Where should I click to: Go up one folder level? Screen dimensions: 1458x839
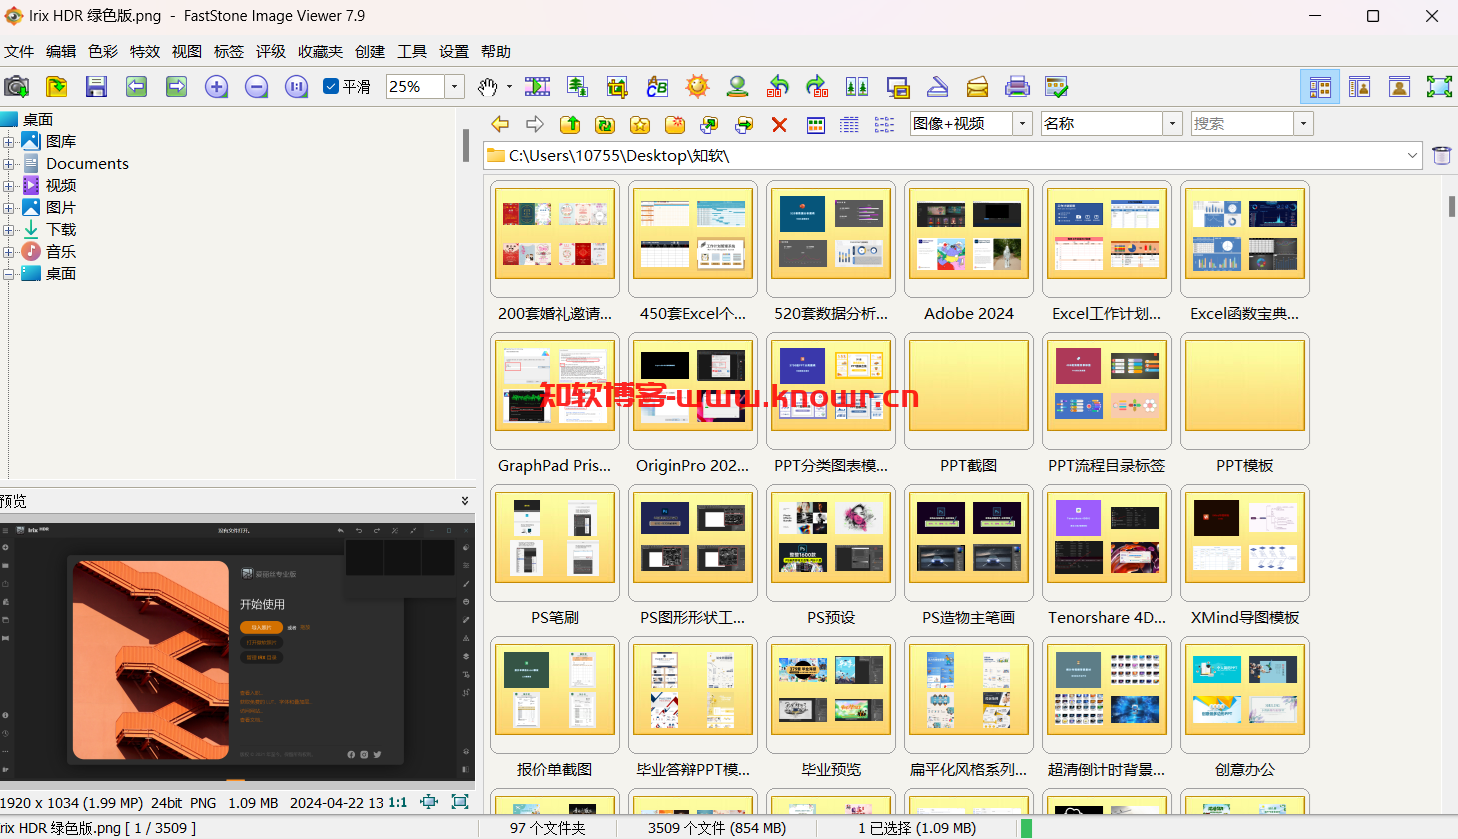coord(570,124)
